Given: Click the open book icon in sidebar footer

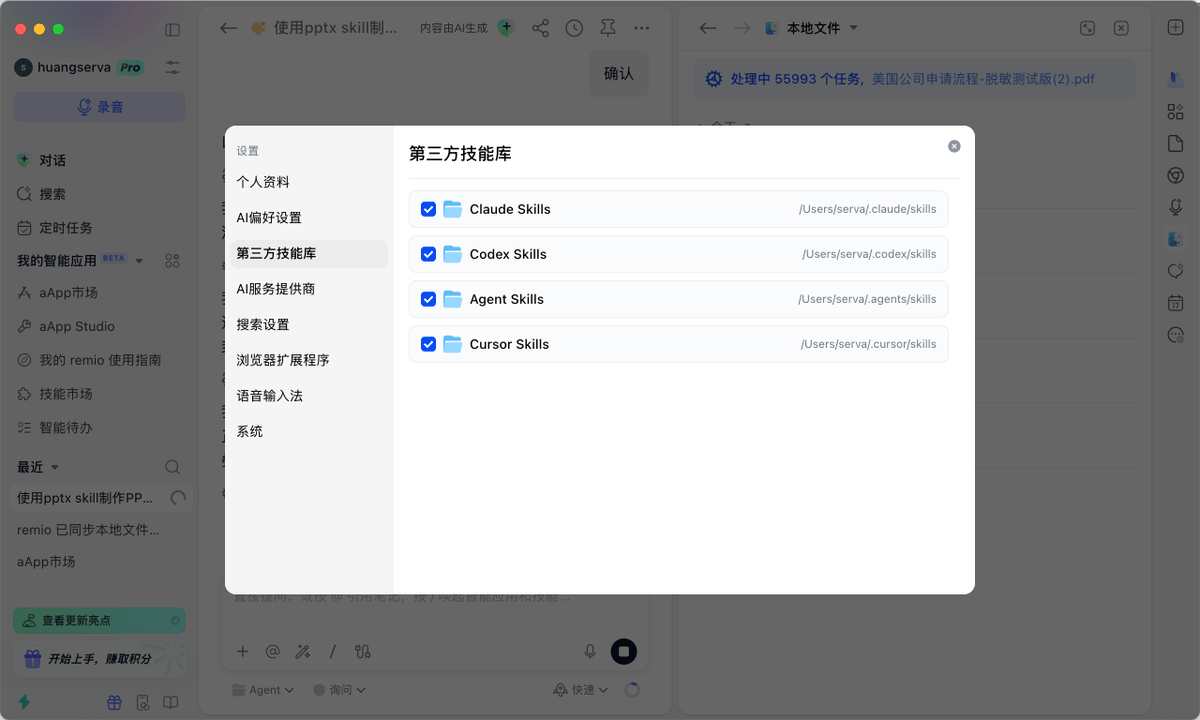Looking at the screenshot, I should tap(171, 702).
